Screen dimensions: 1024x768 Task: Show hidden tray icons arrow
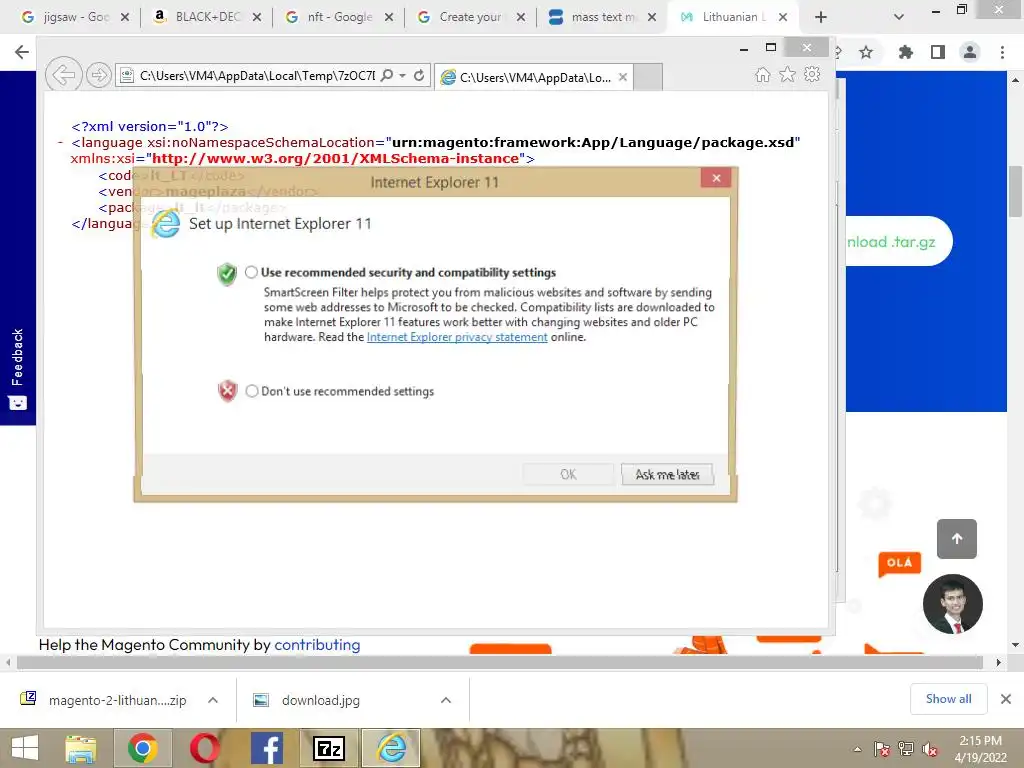point(857,750)
